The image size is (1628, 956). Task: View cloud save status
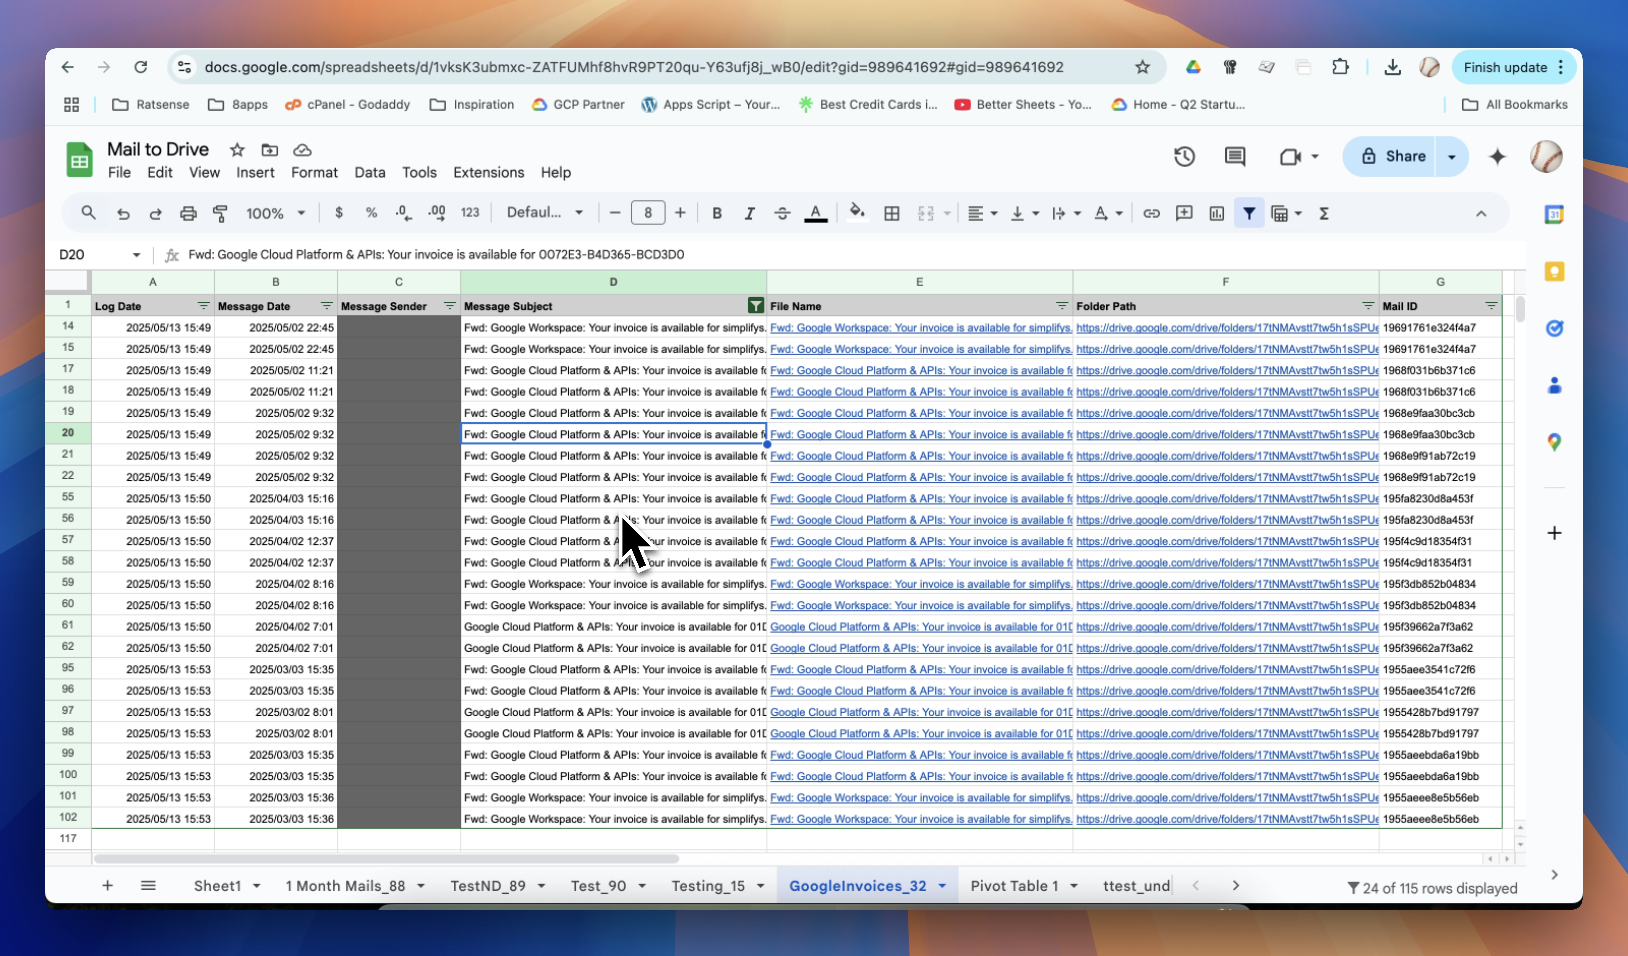point(302,150)
